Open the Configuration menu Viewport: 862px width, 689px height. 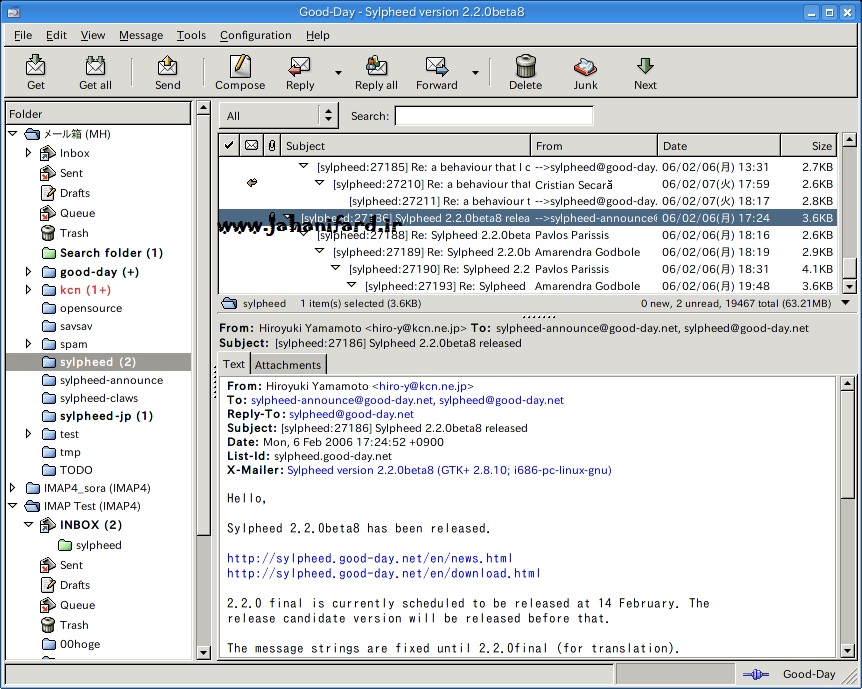pyautogui.click(x=256, y=35)
